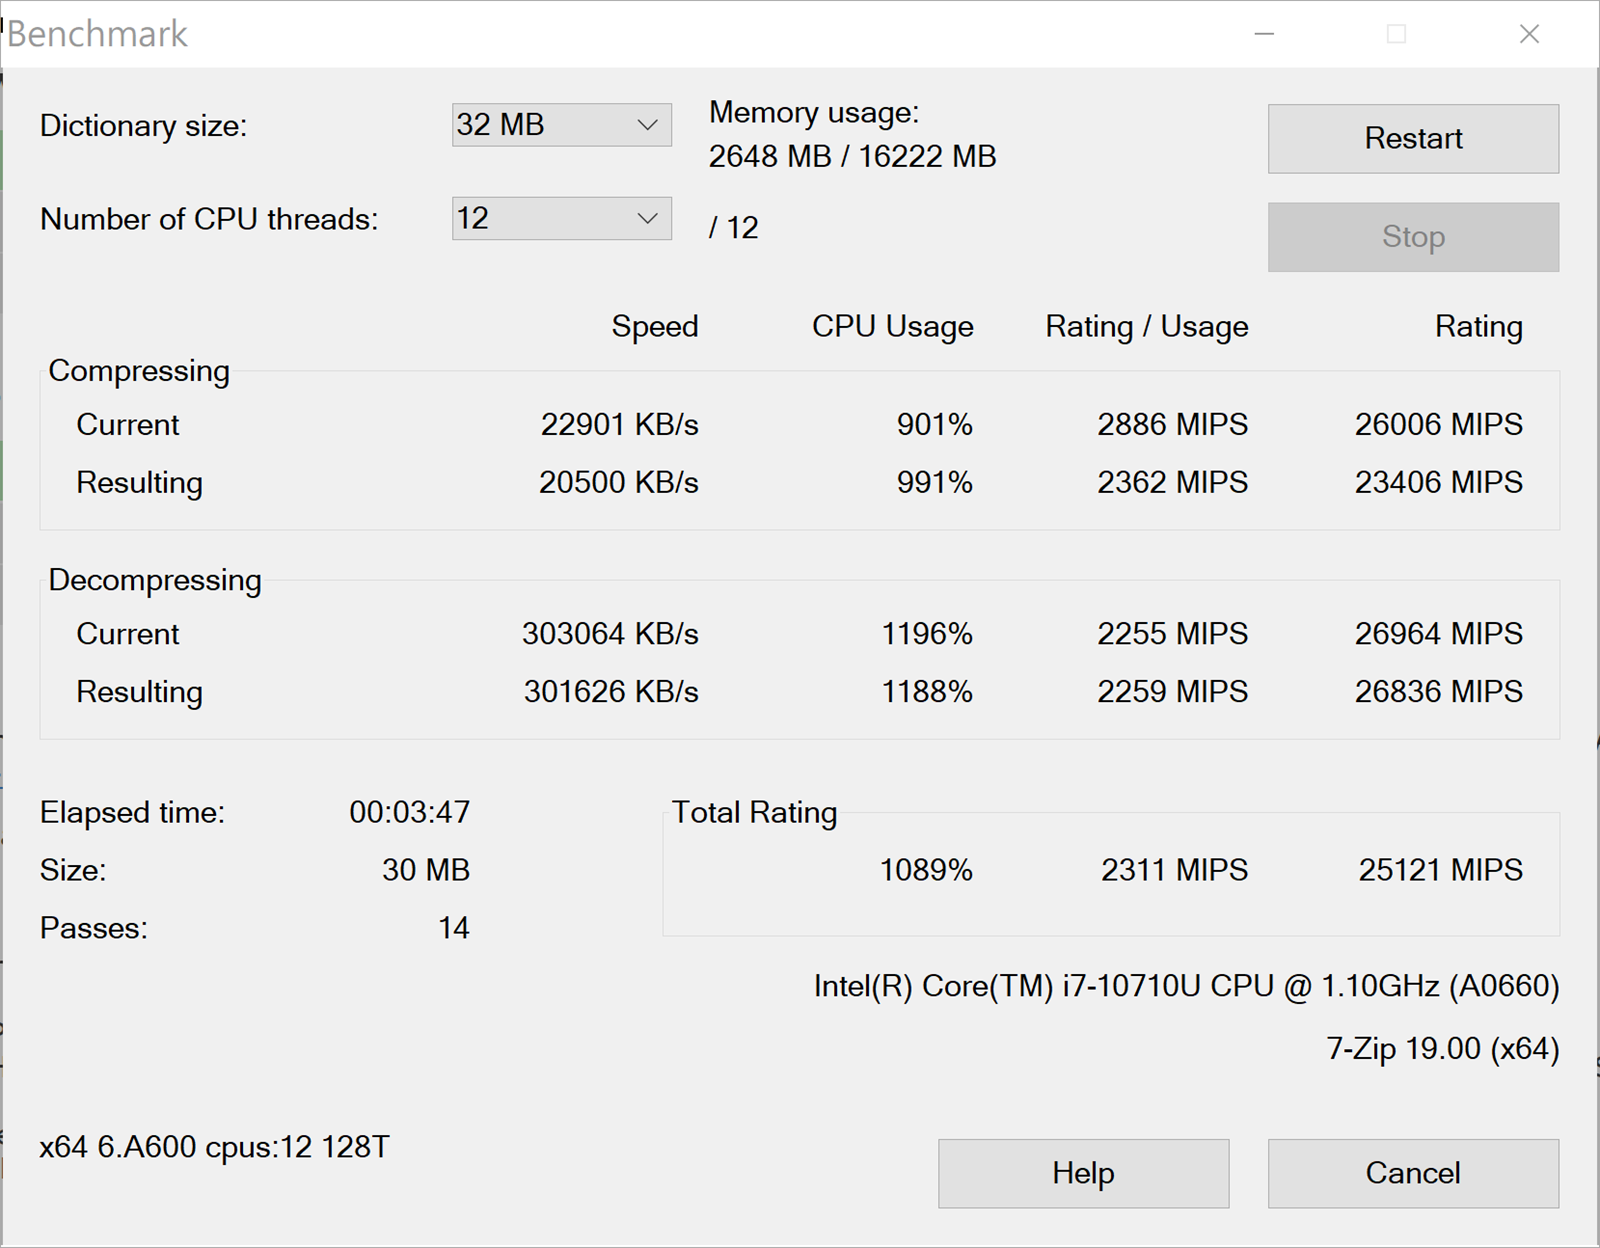The height and width of the screenshot is (1248, 1600).
Task: Expand the Dictionary size dropdown
Action: 561,125
